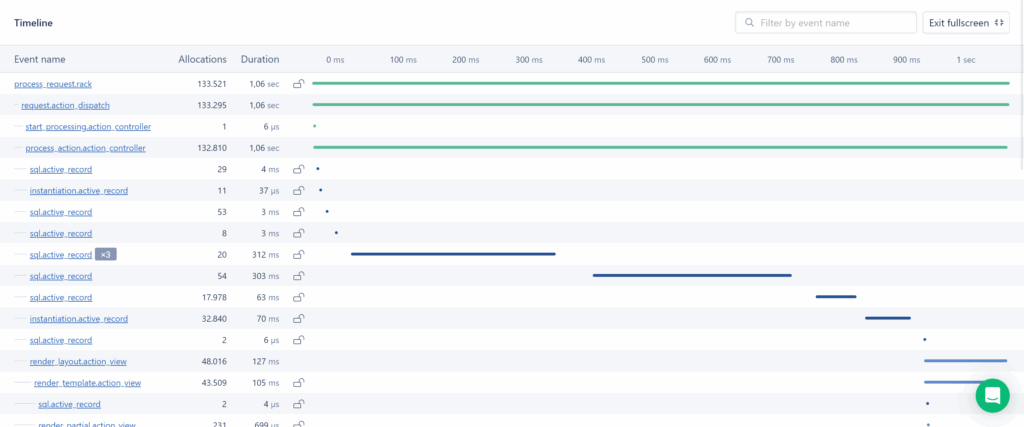Click the 312 ms blue timeline bar
1024x427 pixels.
point(453,254)
